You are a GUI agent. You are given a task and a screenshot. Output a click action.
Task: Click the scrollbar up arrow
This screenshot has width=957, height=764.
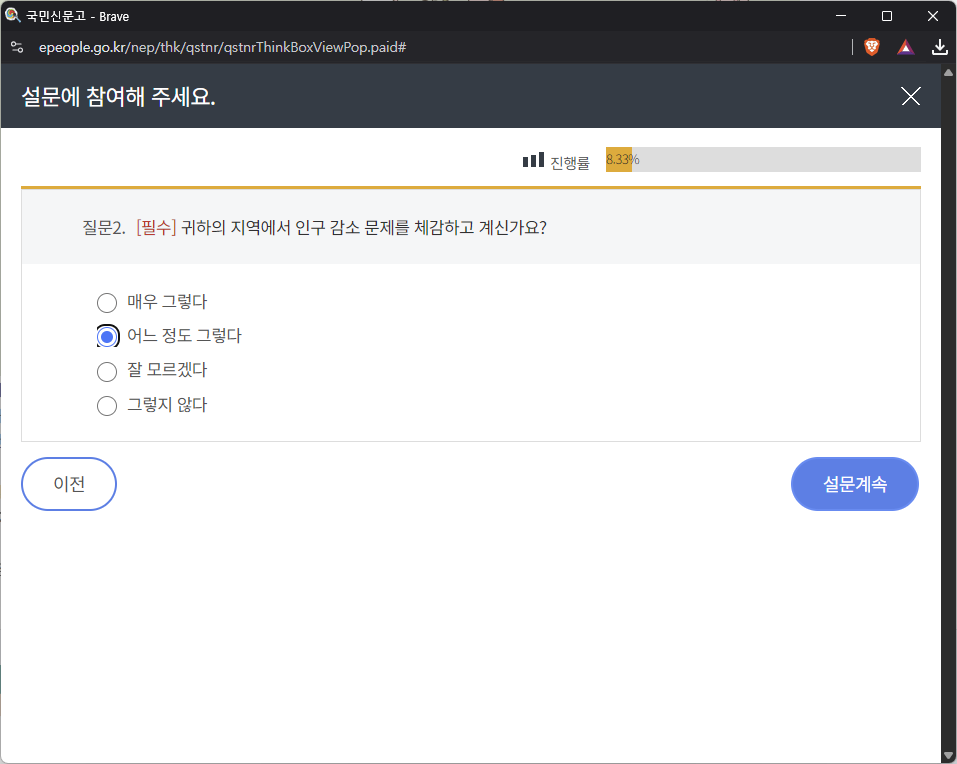[948, 73]
